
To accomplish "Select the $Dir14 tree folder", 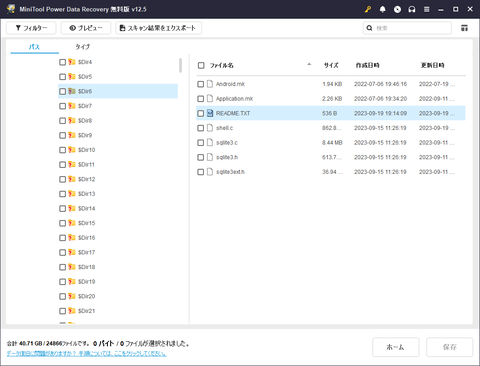I will 86,208.
